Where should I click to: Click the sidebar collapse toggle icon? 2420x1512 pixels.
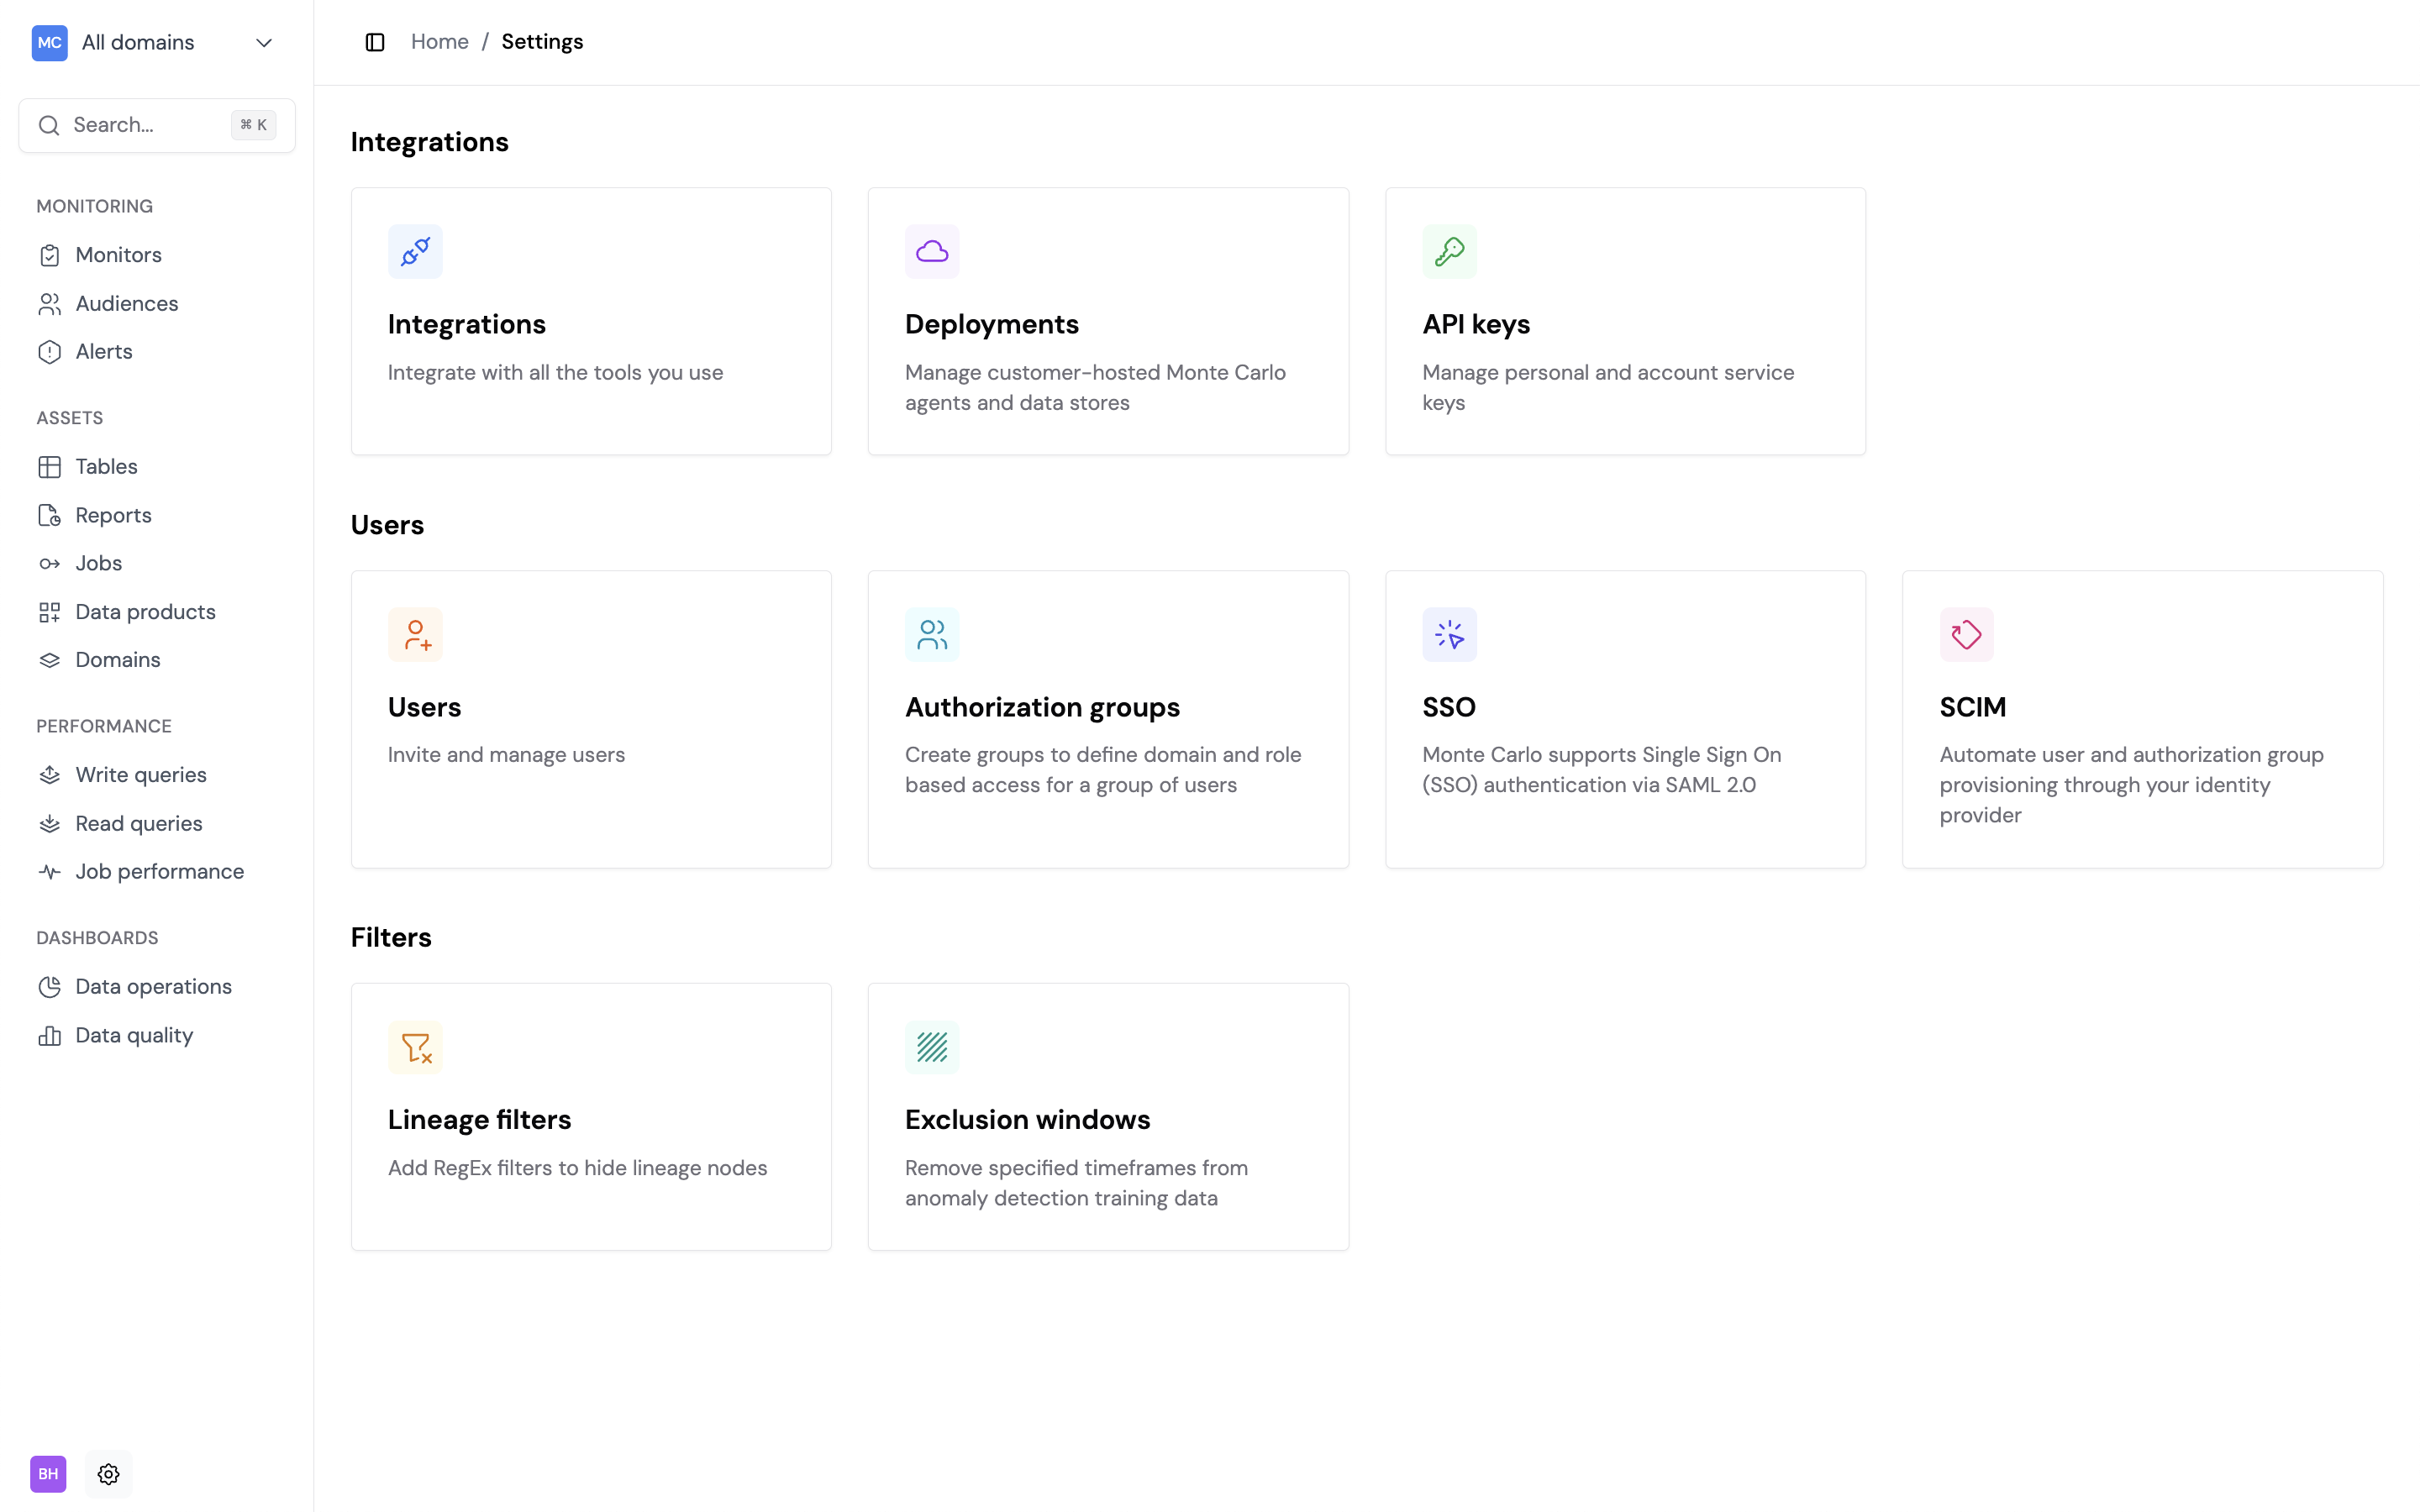point(375,42)
